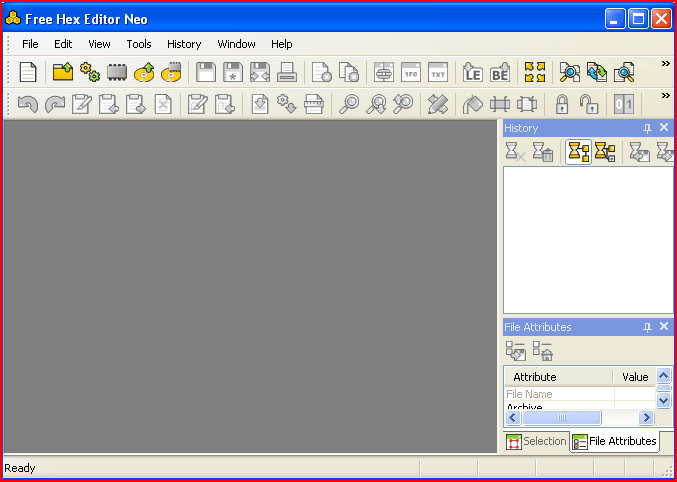Open the File menu
This screenshot has height=482, width=677.
(x=30, y=44)
